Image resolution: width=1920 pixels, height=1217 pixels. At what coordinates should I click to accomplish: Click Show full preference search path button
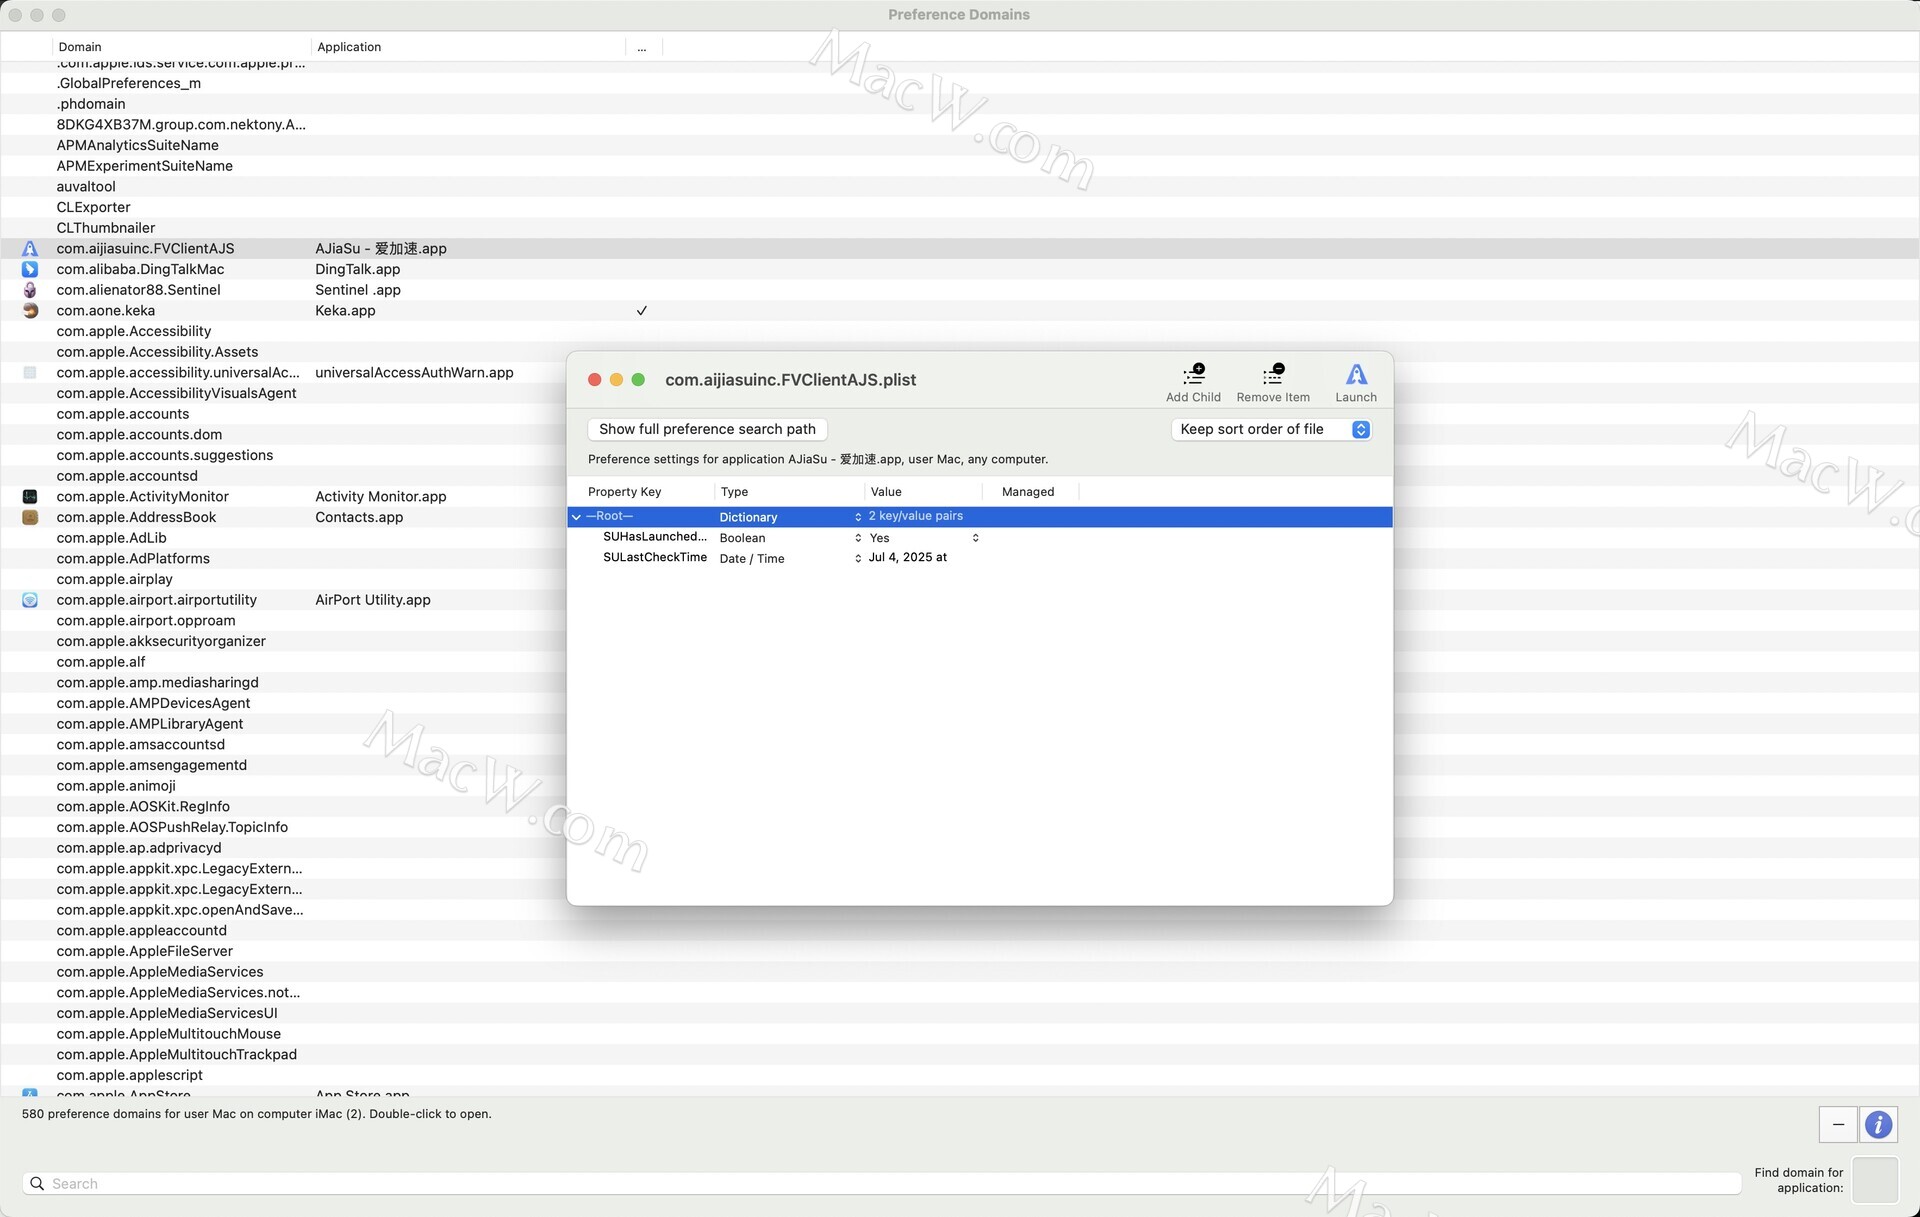tap(707, 429)
